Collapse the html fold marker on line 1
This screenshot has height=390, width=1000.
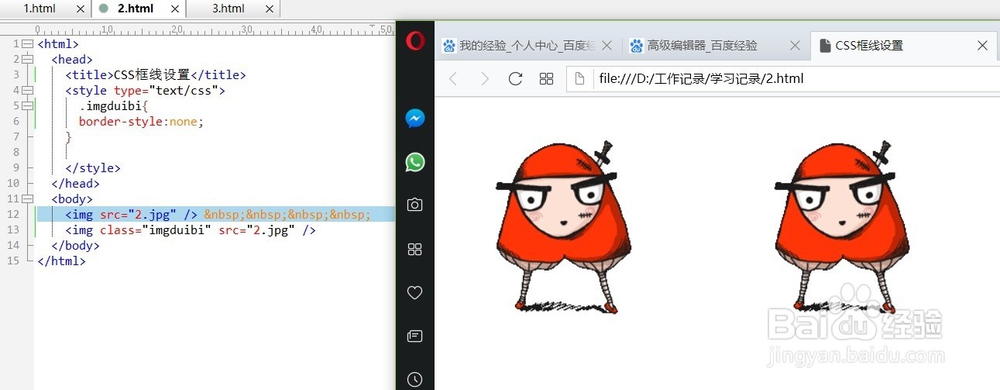[x=27, y=44]
